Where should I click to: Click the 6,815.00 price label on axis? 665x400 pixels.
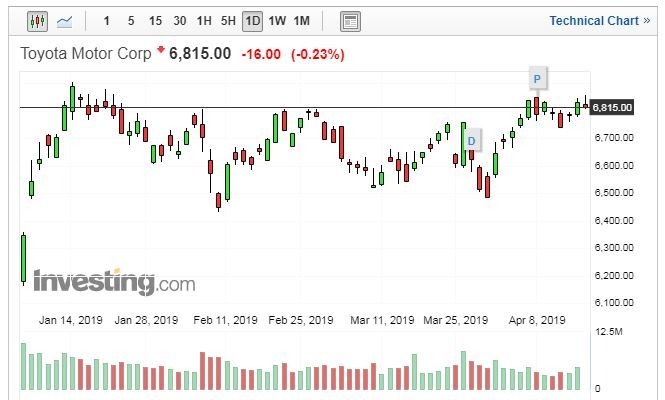(612, 108)
